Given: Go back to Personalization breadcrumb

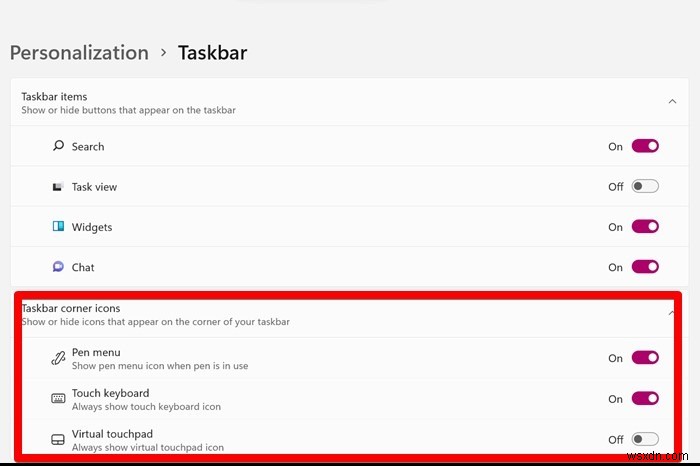Looking at the screenshot, I should (x=79, y=53).
